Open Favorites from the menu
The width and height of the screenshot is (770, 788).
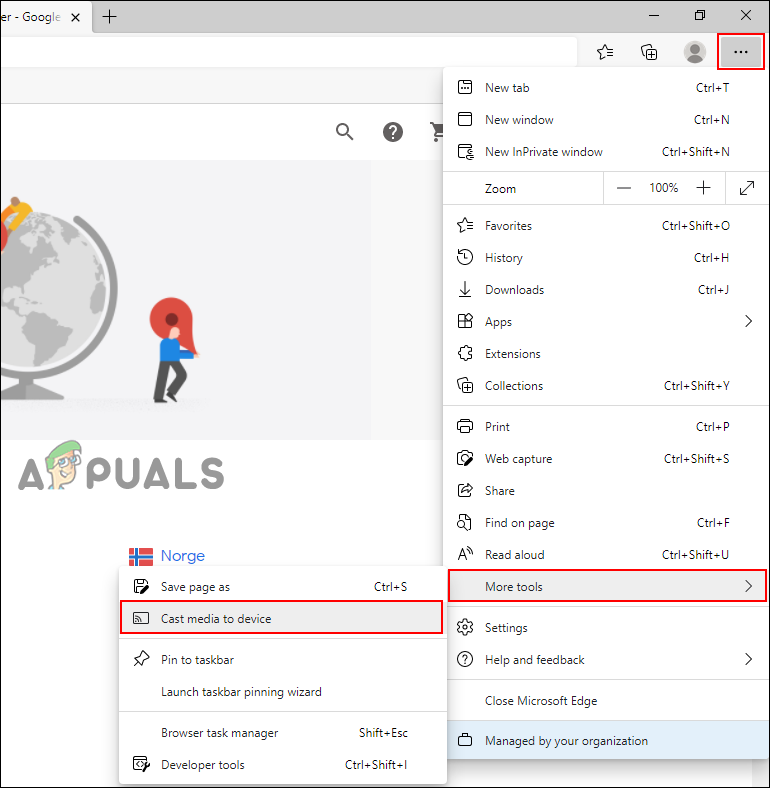click(606, 226)
